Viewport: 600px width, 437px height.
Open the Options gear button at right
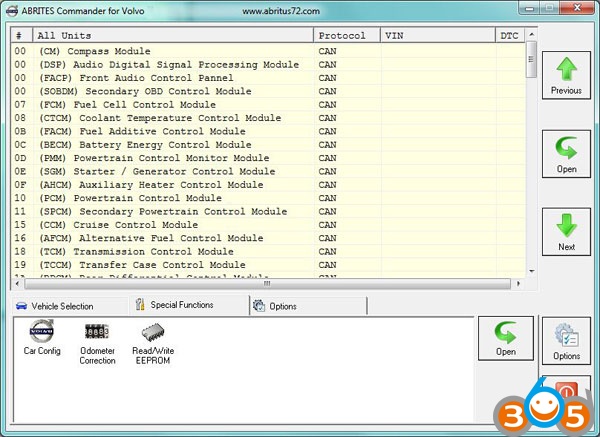pos(566,340)
